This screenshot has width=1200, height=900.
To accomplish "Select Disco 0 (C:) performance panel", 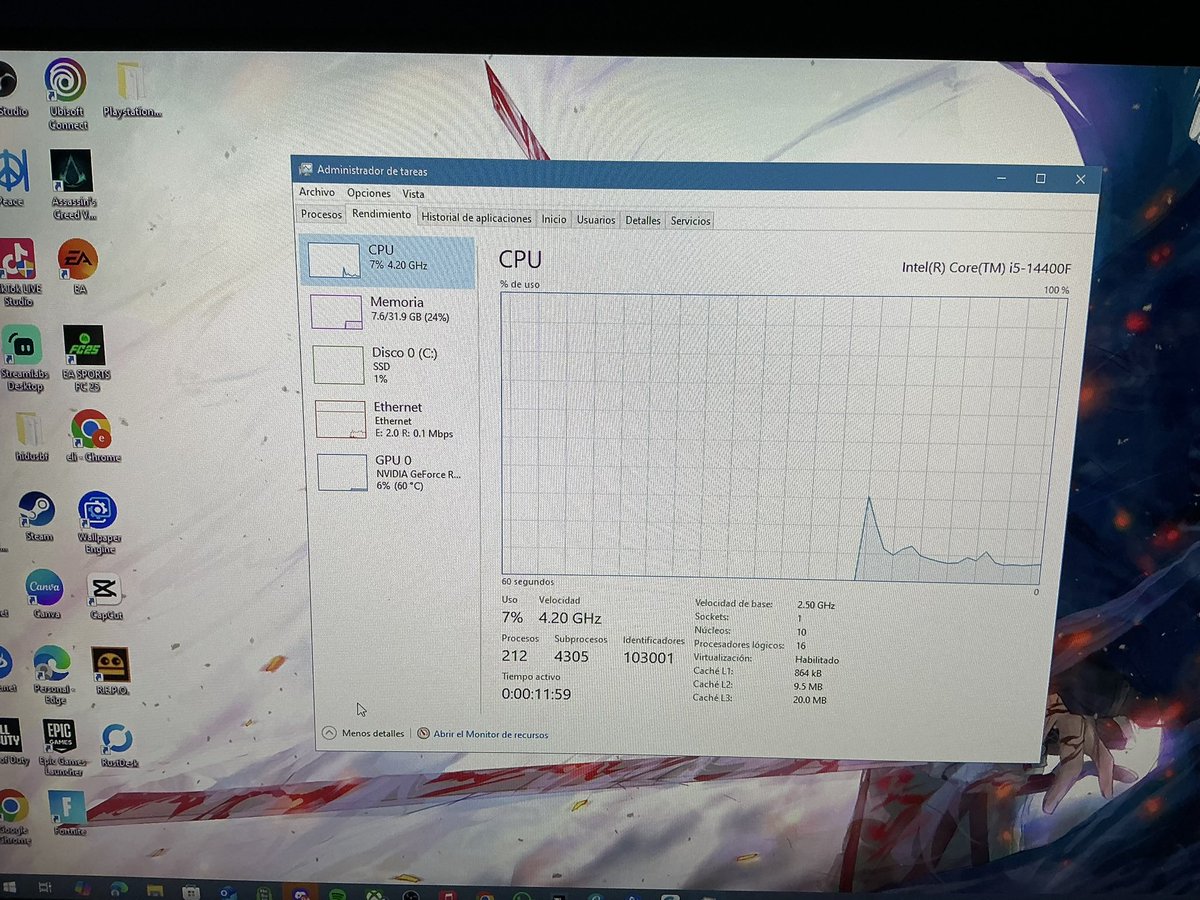I will pos(391,365).
